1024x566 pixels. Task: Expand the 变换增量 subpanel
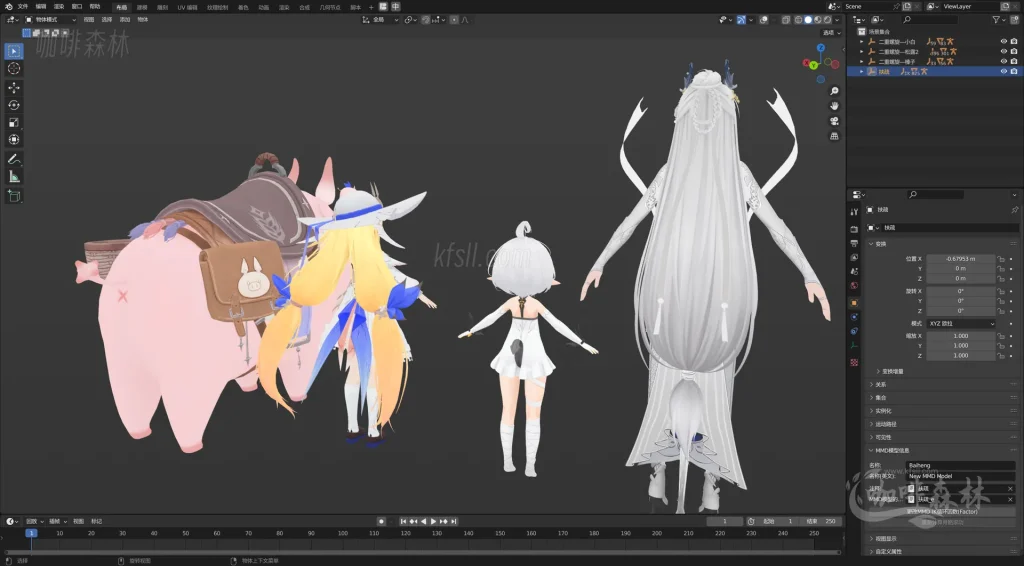[x=893, y=371]
